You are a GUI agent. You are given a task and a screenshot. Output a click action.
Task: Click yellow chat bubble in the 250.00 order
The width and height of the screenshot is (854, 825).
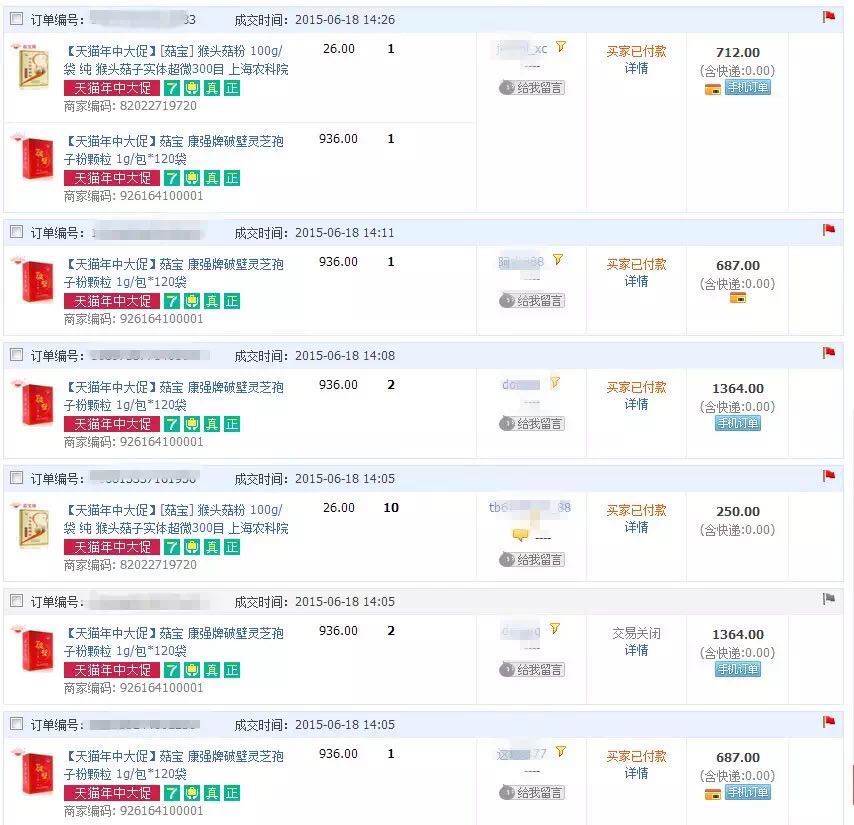point(520,536)
